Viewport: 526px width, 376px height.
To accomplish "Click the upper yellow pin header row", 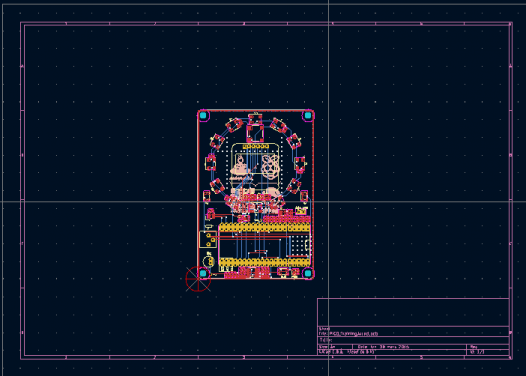I will click(264, 228).
